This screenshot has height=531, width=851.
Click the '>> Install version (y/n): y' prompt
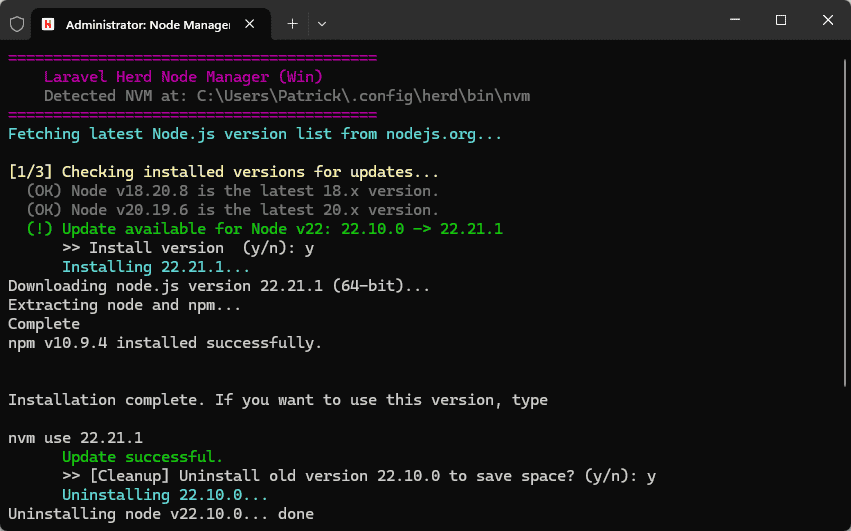[x=188, y=248]
